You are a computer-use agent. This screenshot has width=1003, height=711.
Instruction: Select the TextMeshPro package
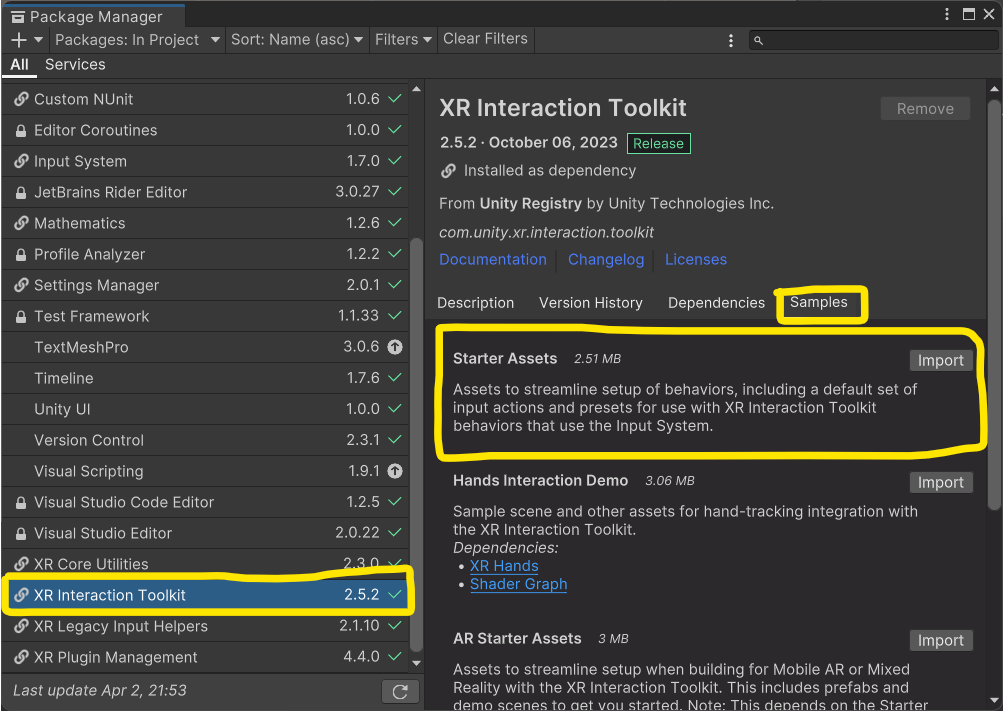pyautogui.click(x=205, y=347)
